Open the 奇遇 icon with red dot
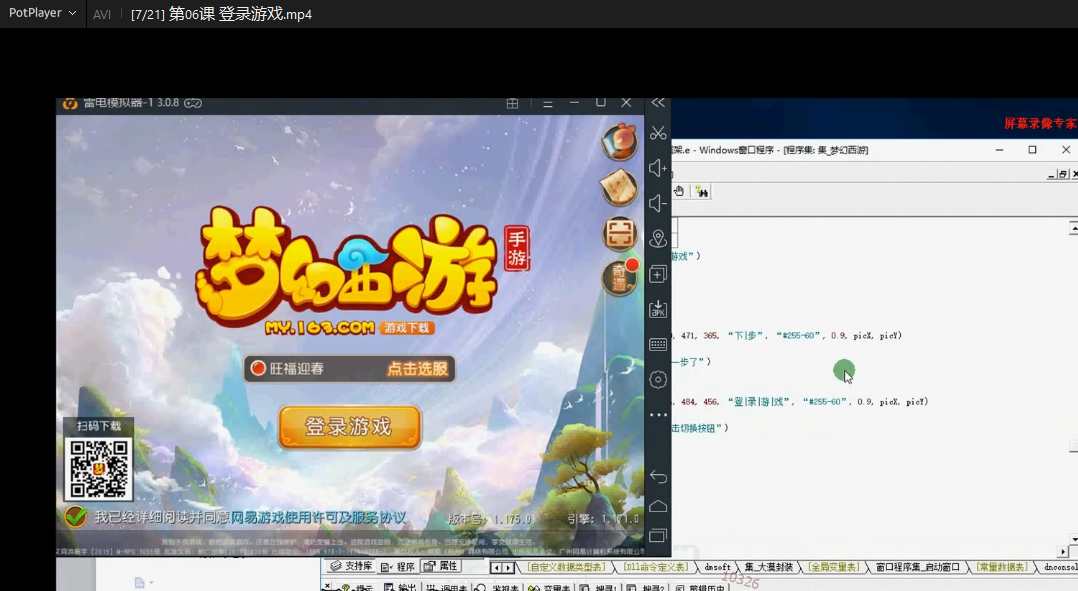The height and width of the screenshot is (591, 1078). pos(619,278)
